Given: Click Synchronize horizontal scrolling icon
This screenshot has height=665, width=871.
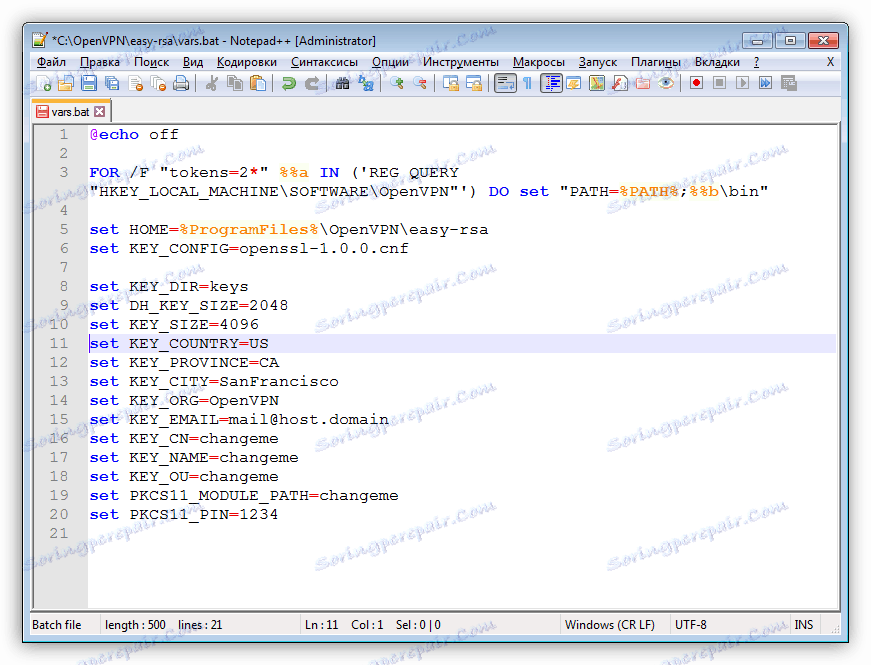Looking at the screenshot, I should [474, 83].
